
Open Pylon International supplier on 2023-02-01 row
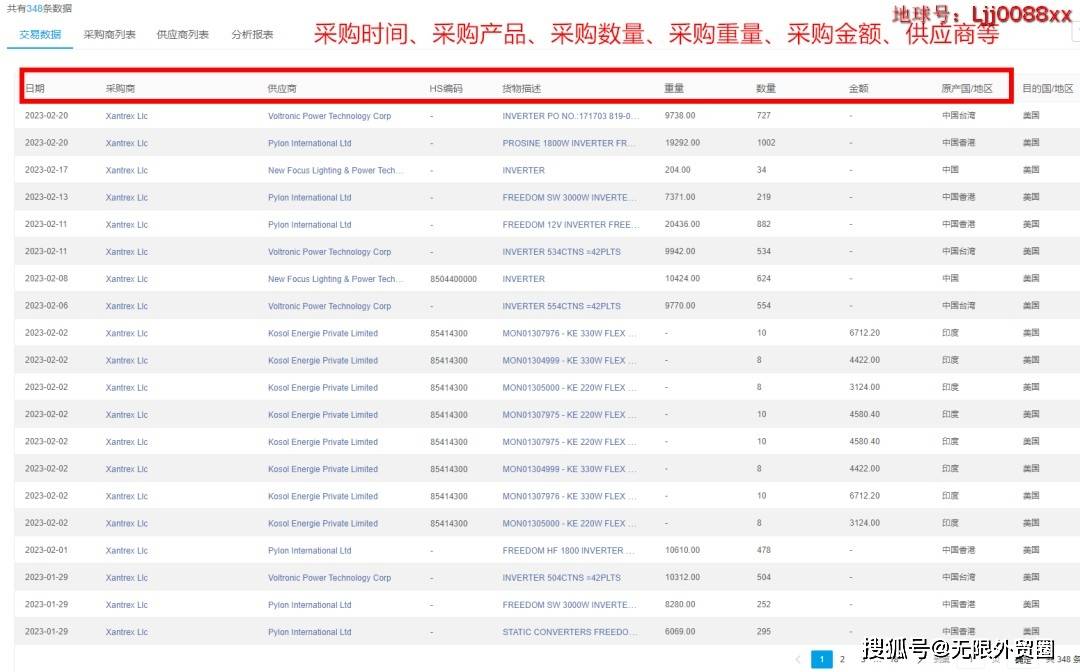(309, 550)
